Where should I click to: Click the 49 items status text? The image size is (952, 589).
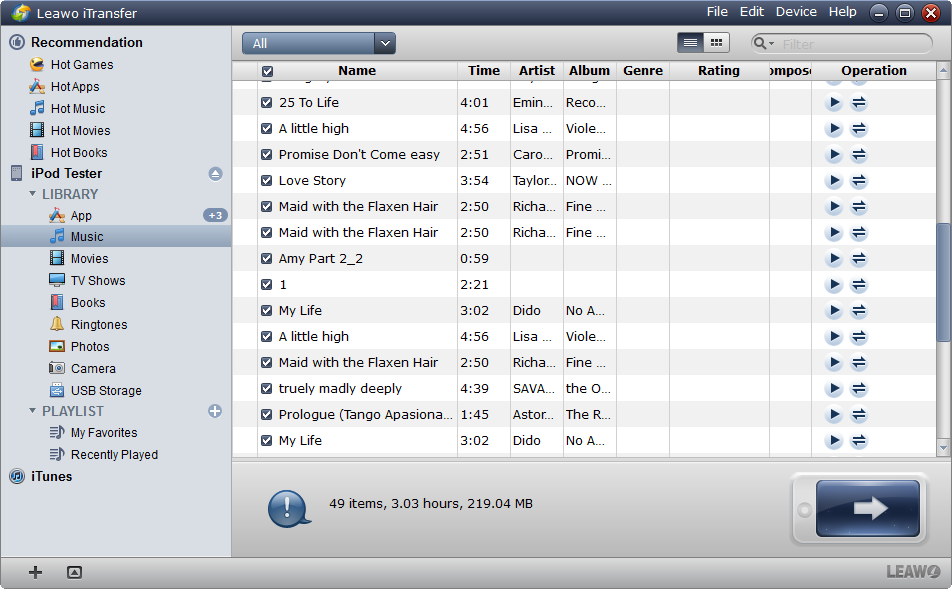[431, 503]
